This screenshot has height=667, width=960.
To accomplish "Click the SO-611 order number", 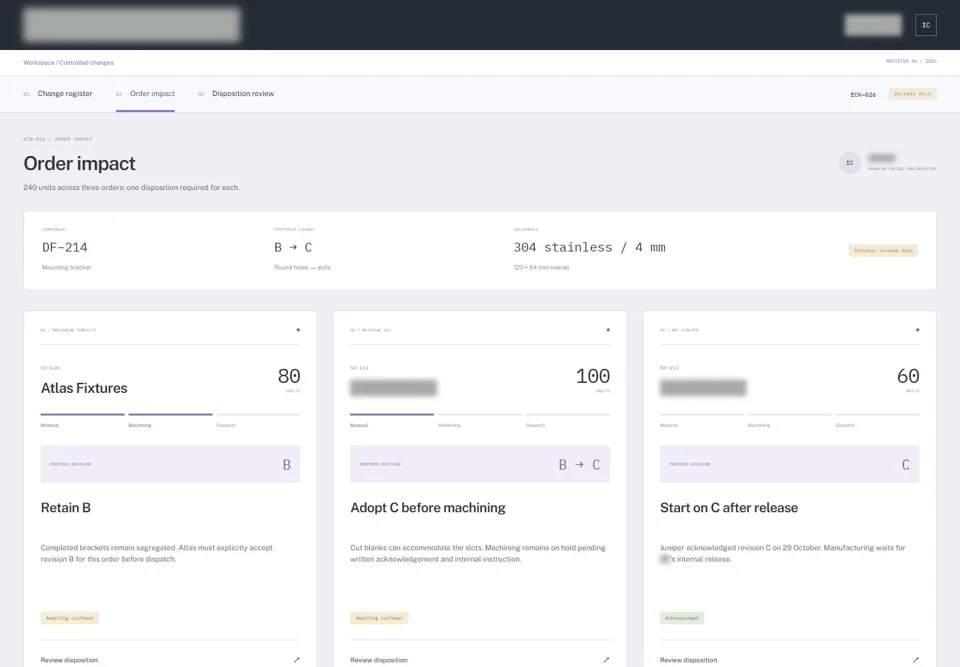I will [359, 368].
